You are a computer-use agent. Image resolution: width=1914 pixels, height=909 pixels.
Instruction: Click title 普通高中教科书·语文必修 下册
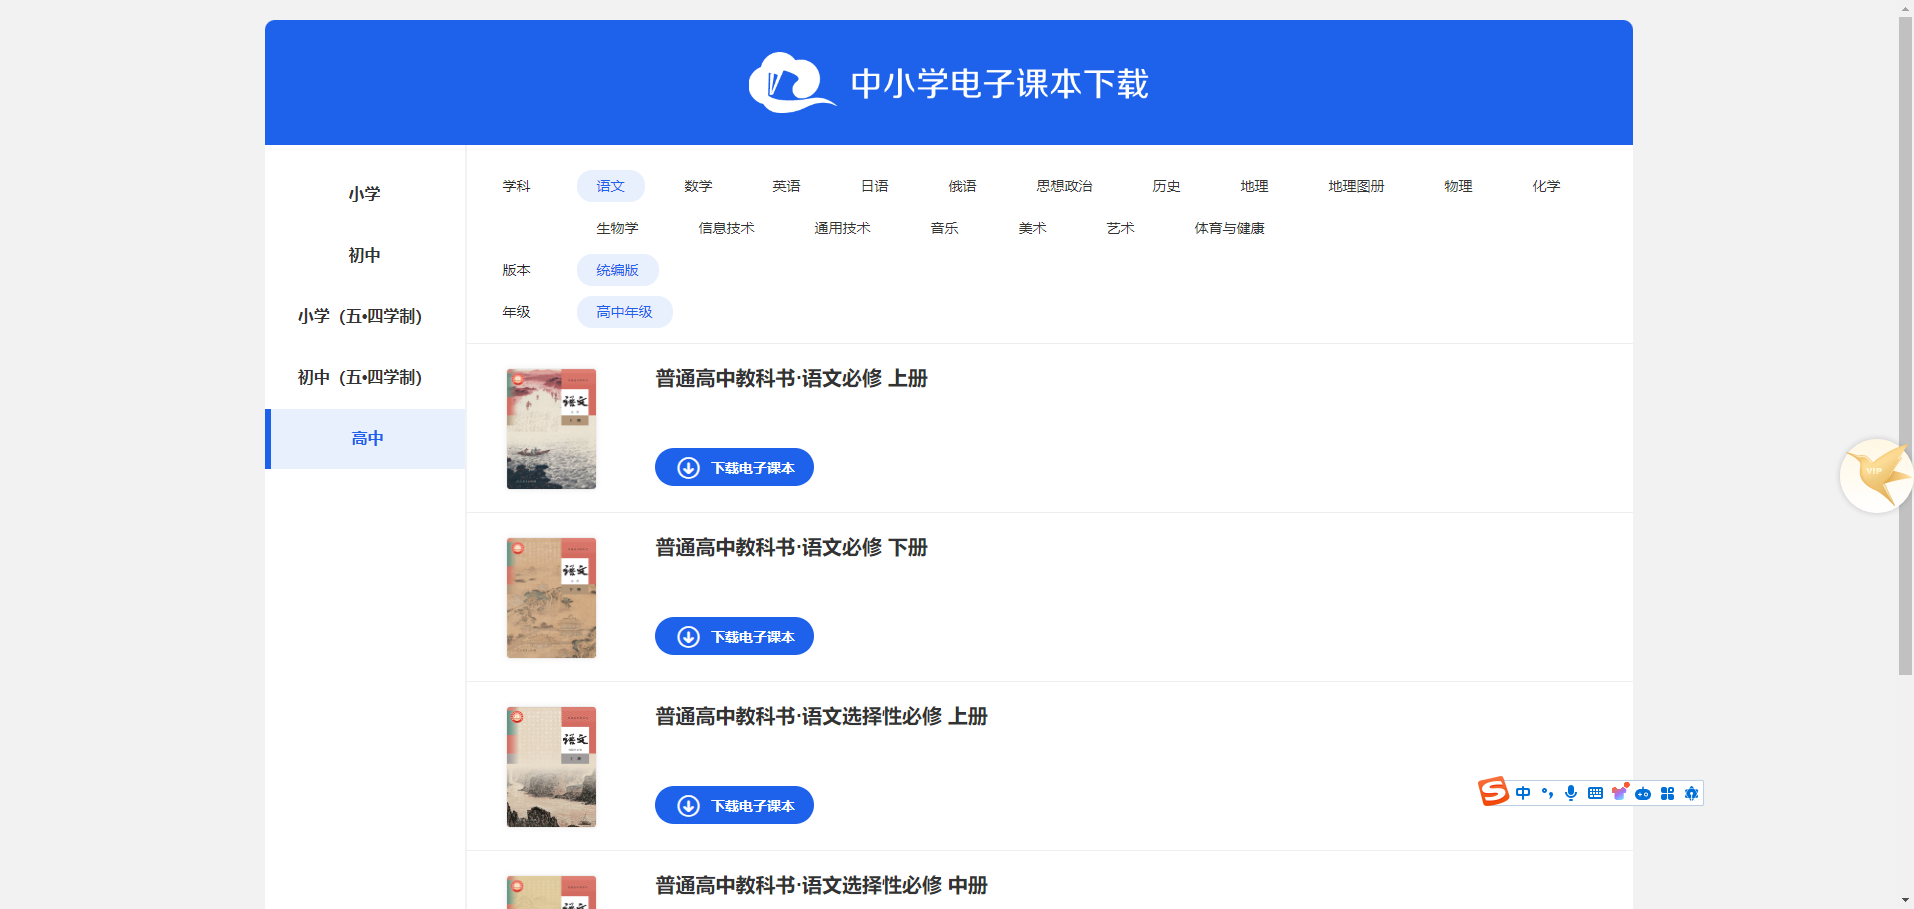791,547
